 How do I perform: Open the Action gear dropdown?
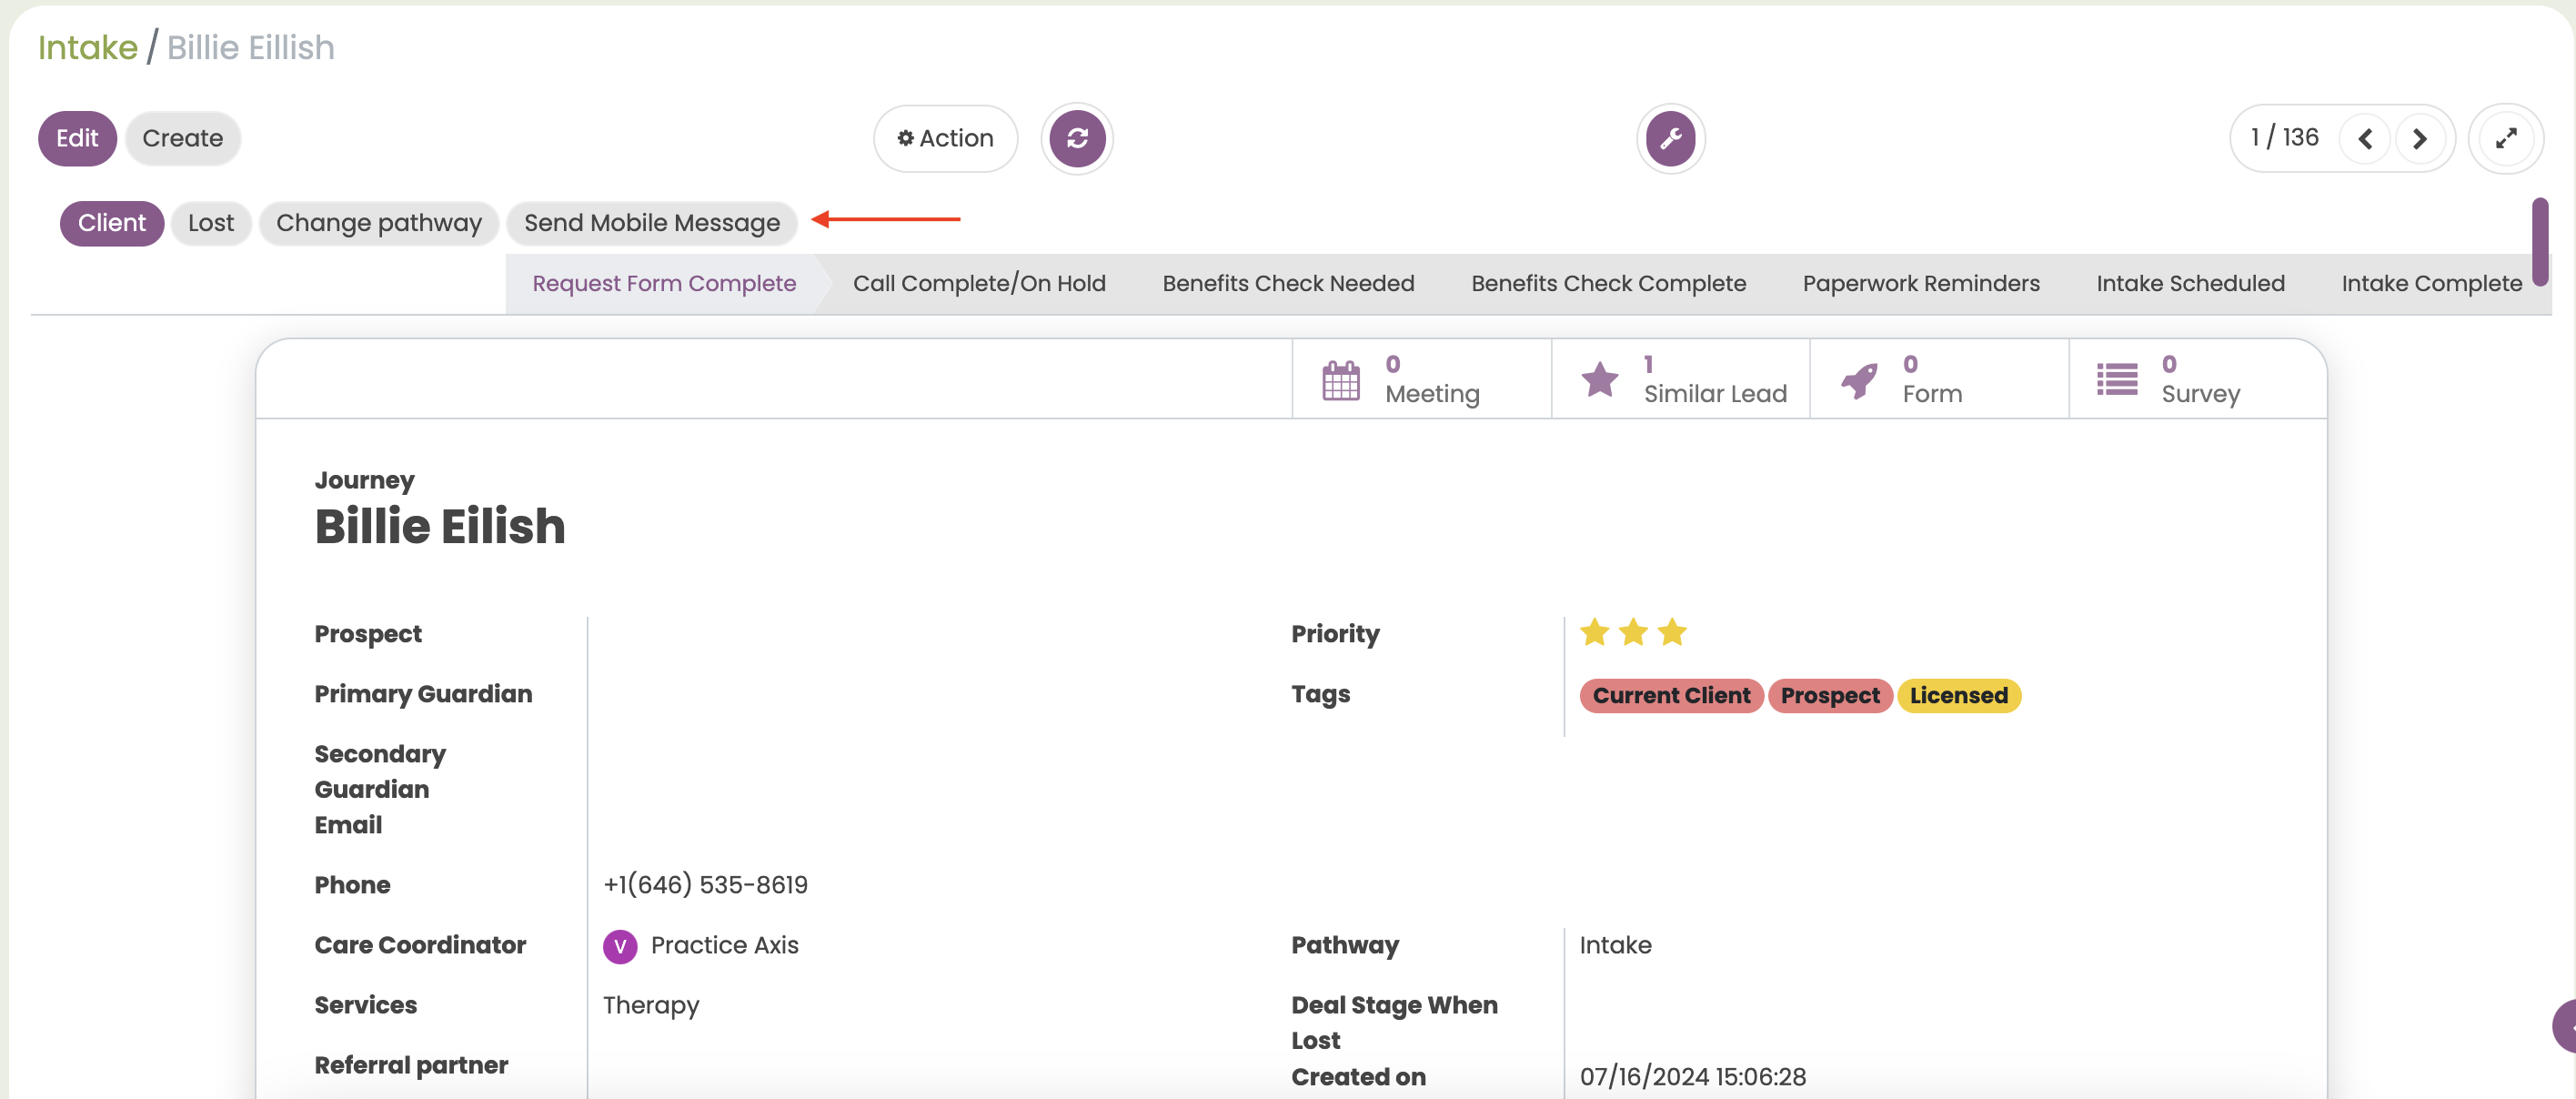[x=946, y=138]
